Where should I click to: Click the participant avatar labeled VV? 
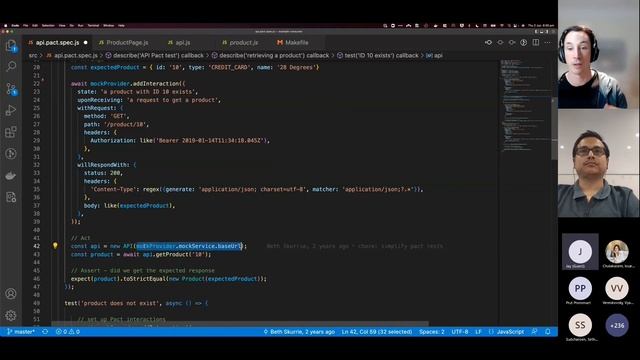(617, 288)
